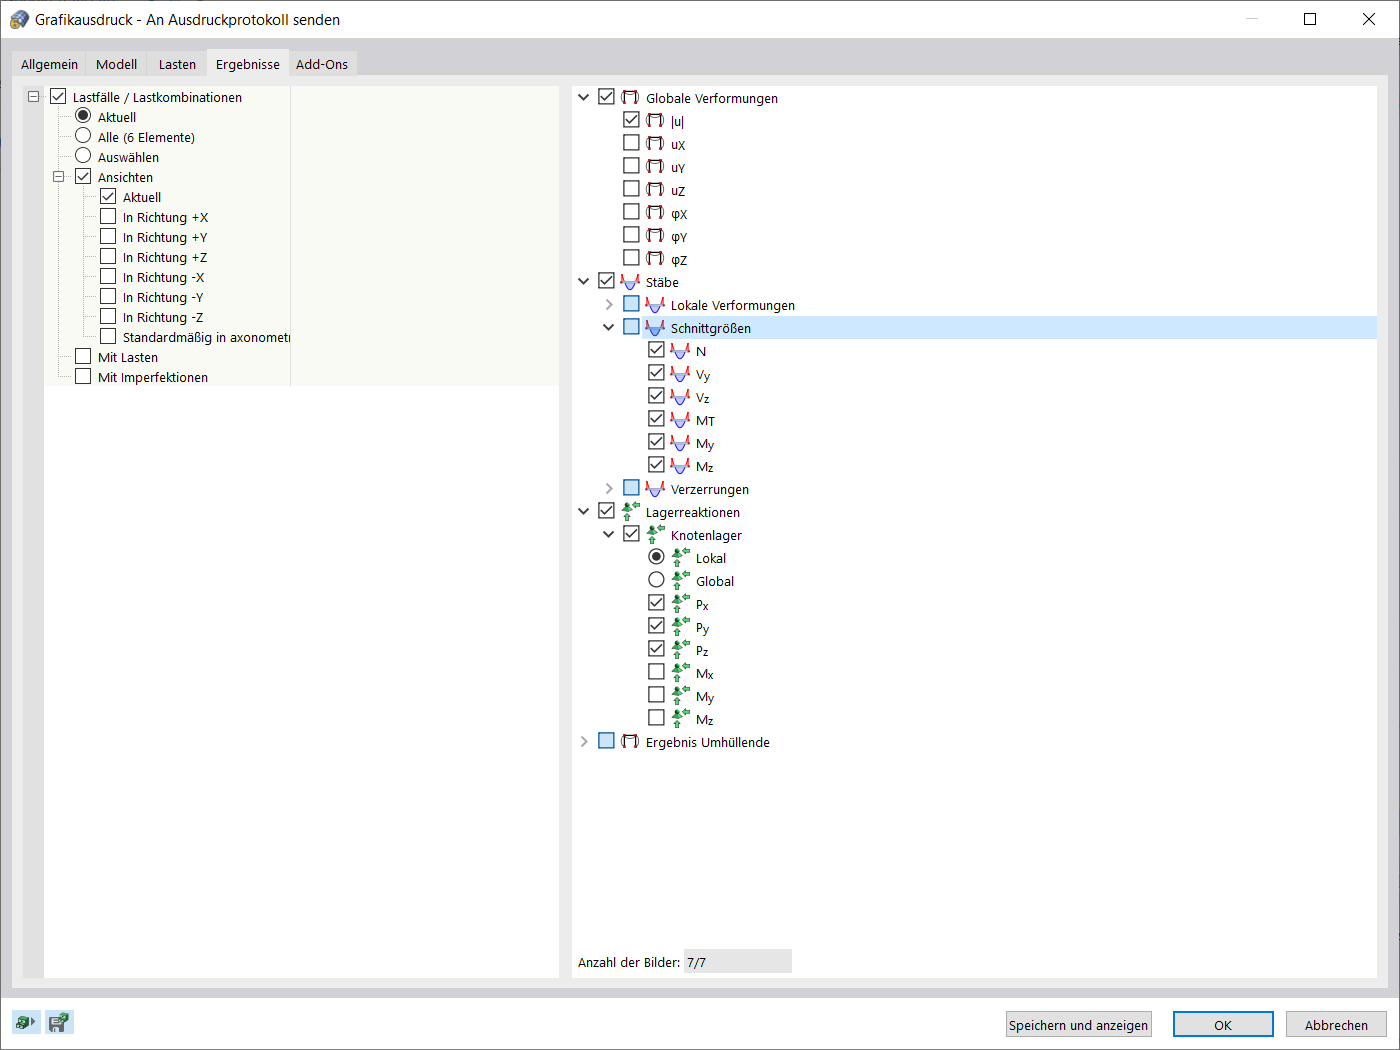Uncheck the Aktuell view checkbox under Ansichten

pos(108,196)
